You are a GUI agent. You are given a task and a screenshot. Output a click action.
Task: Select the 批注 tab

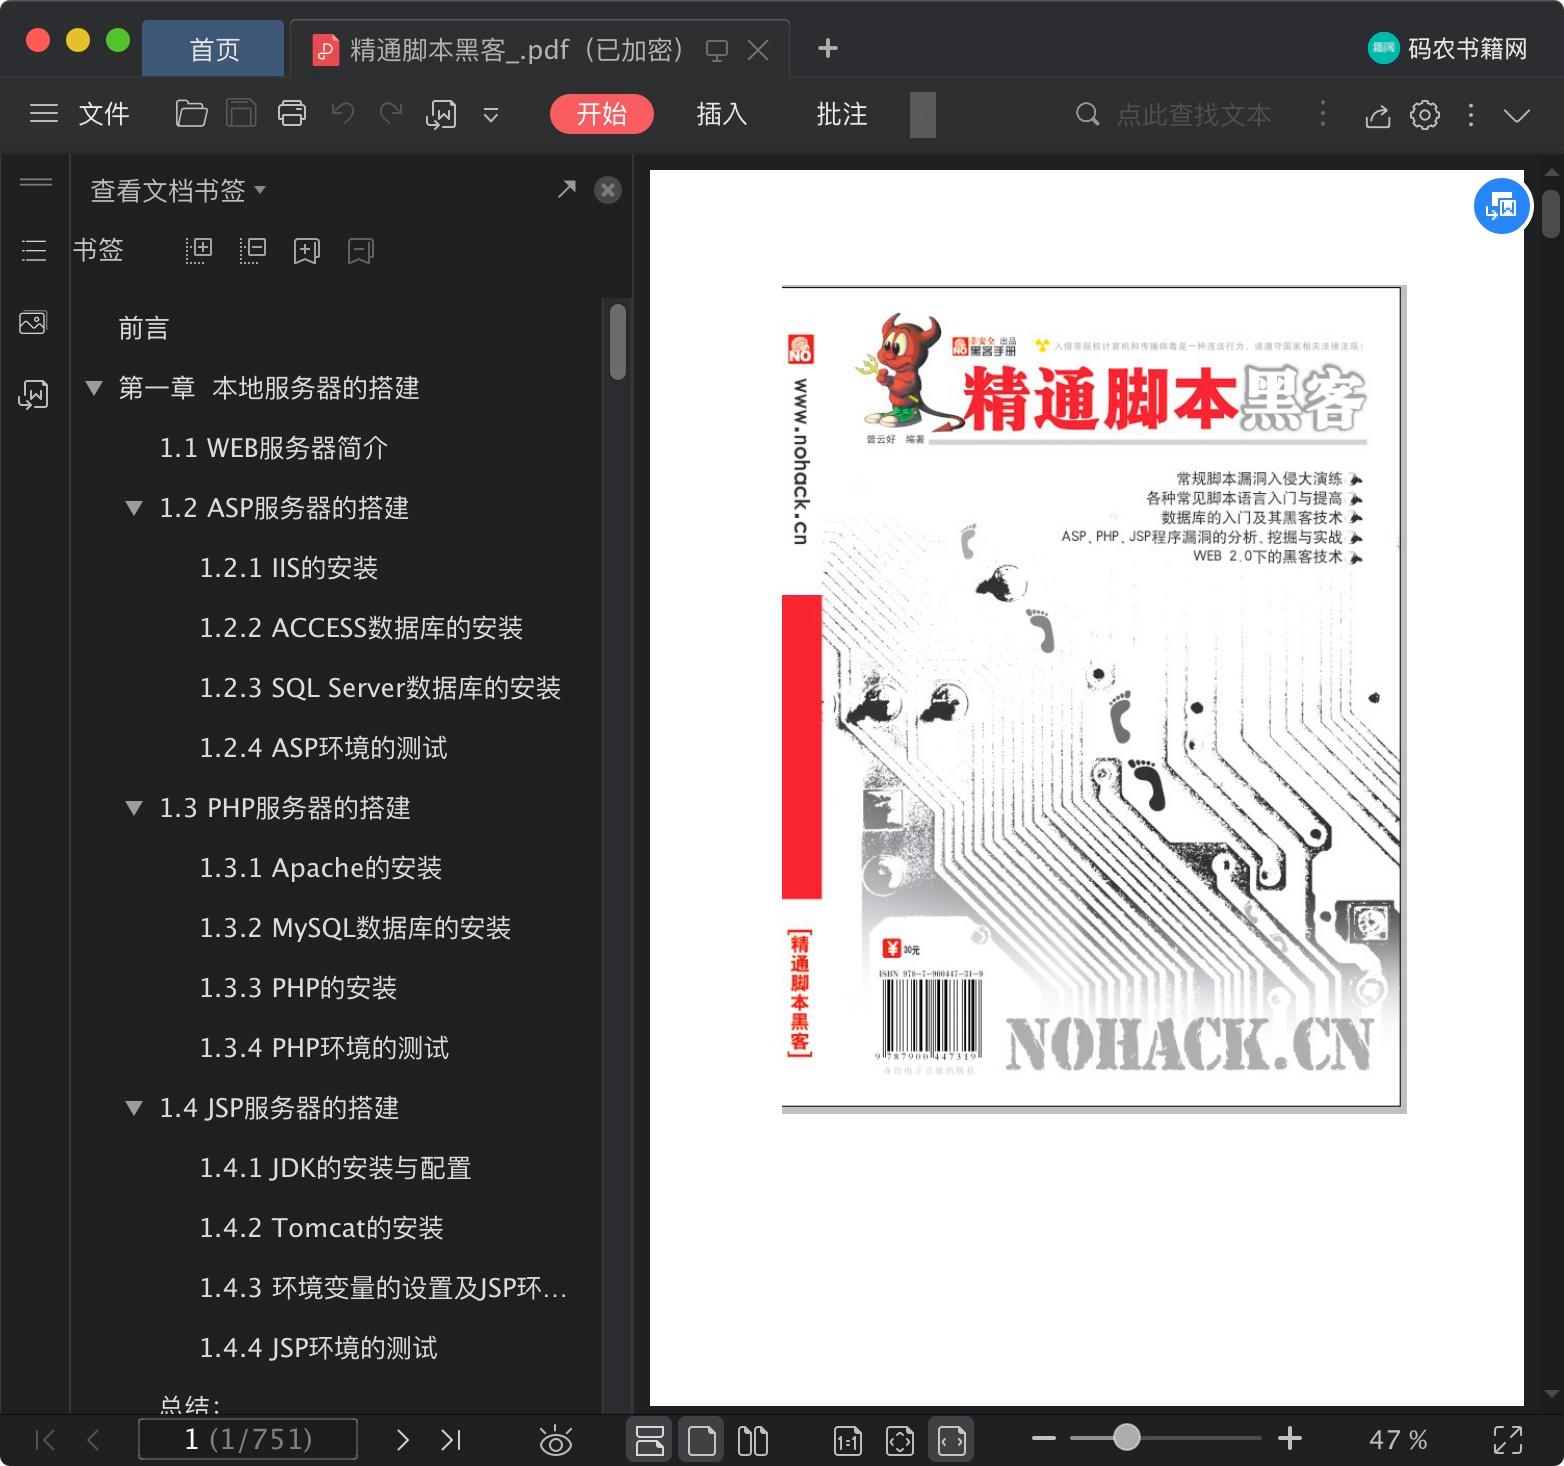[842, 114]
